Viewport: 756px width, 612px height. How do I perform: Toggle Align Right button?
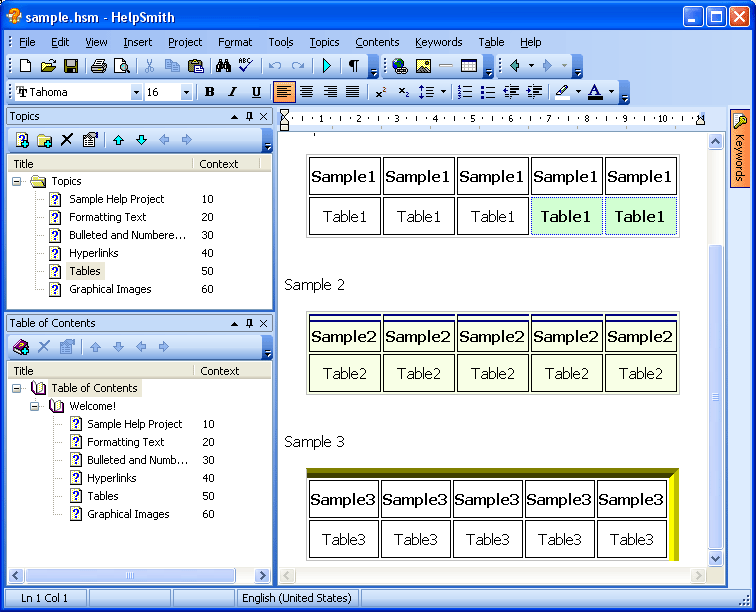click(x=330, y=92)
